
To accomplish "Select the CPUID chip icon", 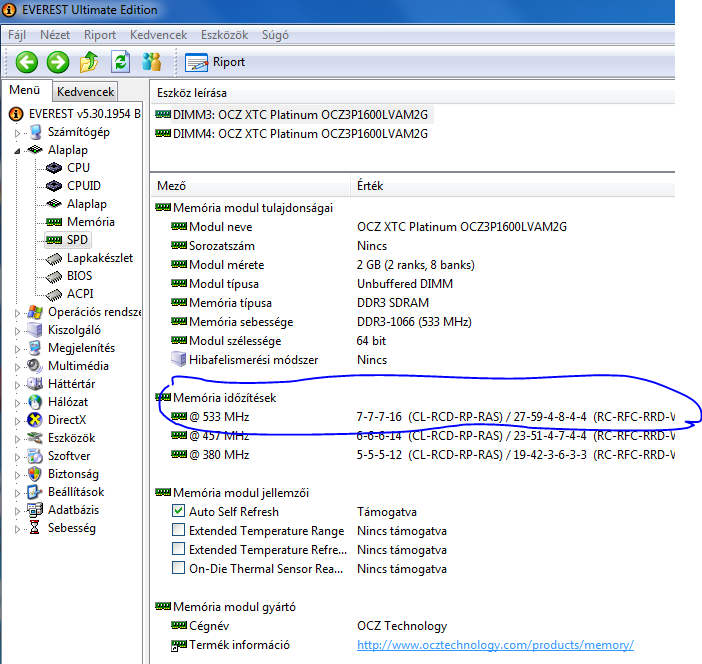I will click(x=54, y=186).
